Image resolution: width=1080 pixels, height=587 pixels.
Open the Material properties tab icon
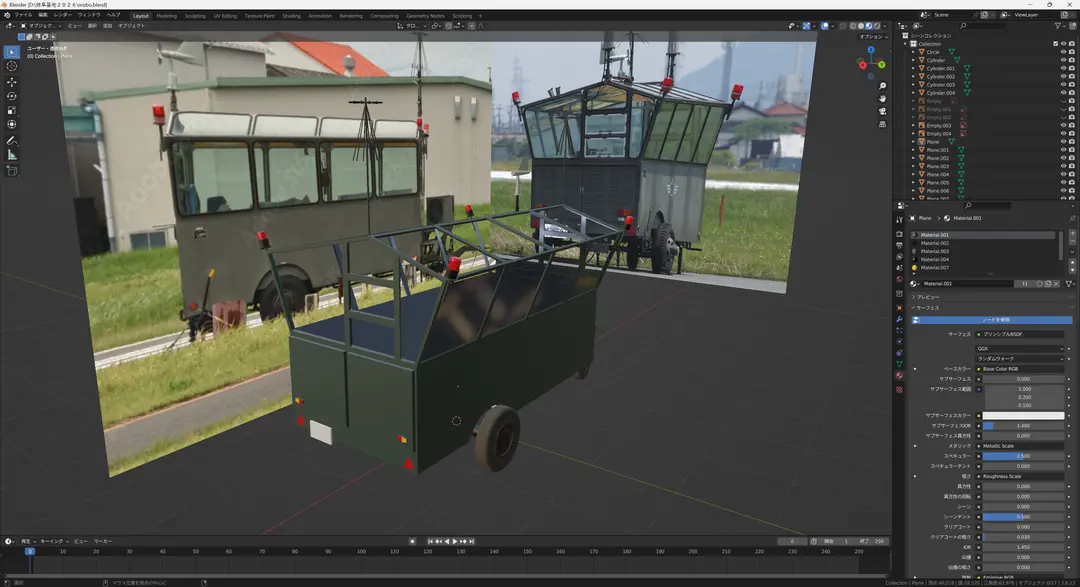coord(900,375)
